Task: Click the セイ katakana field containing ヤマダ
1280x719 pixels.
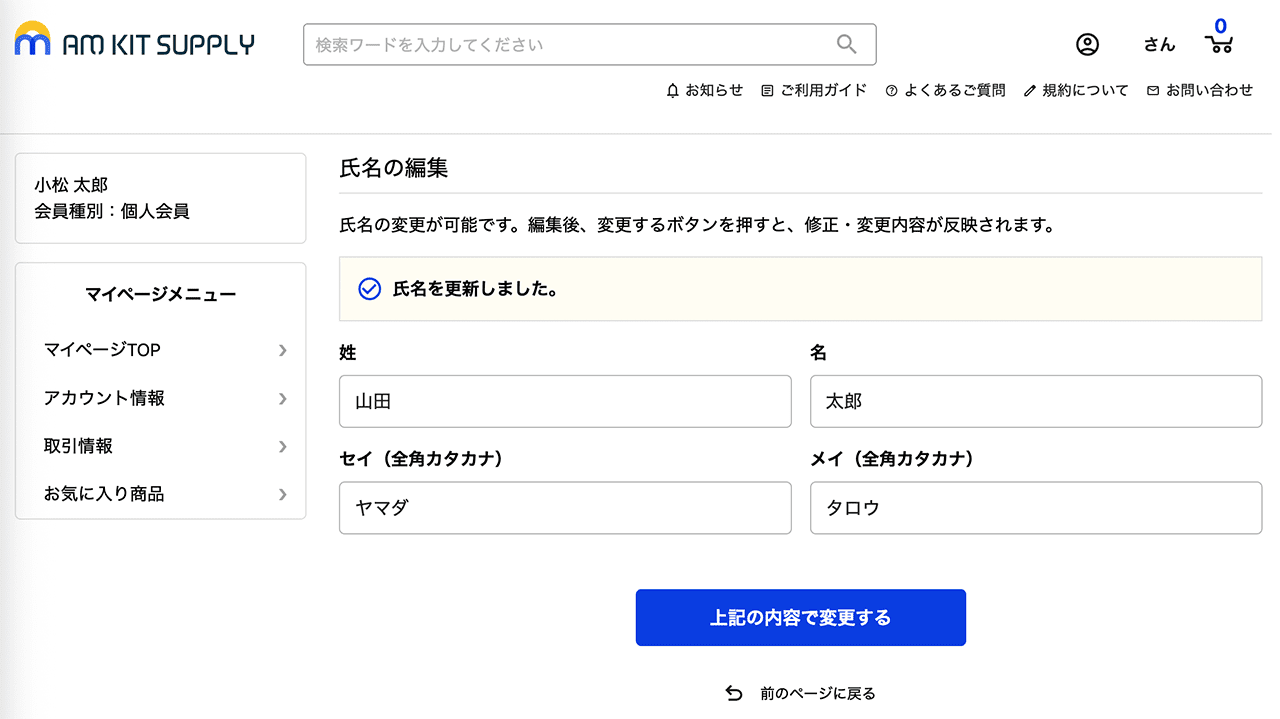Action: tap(565, 508)
